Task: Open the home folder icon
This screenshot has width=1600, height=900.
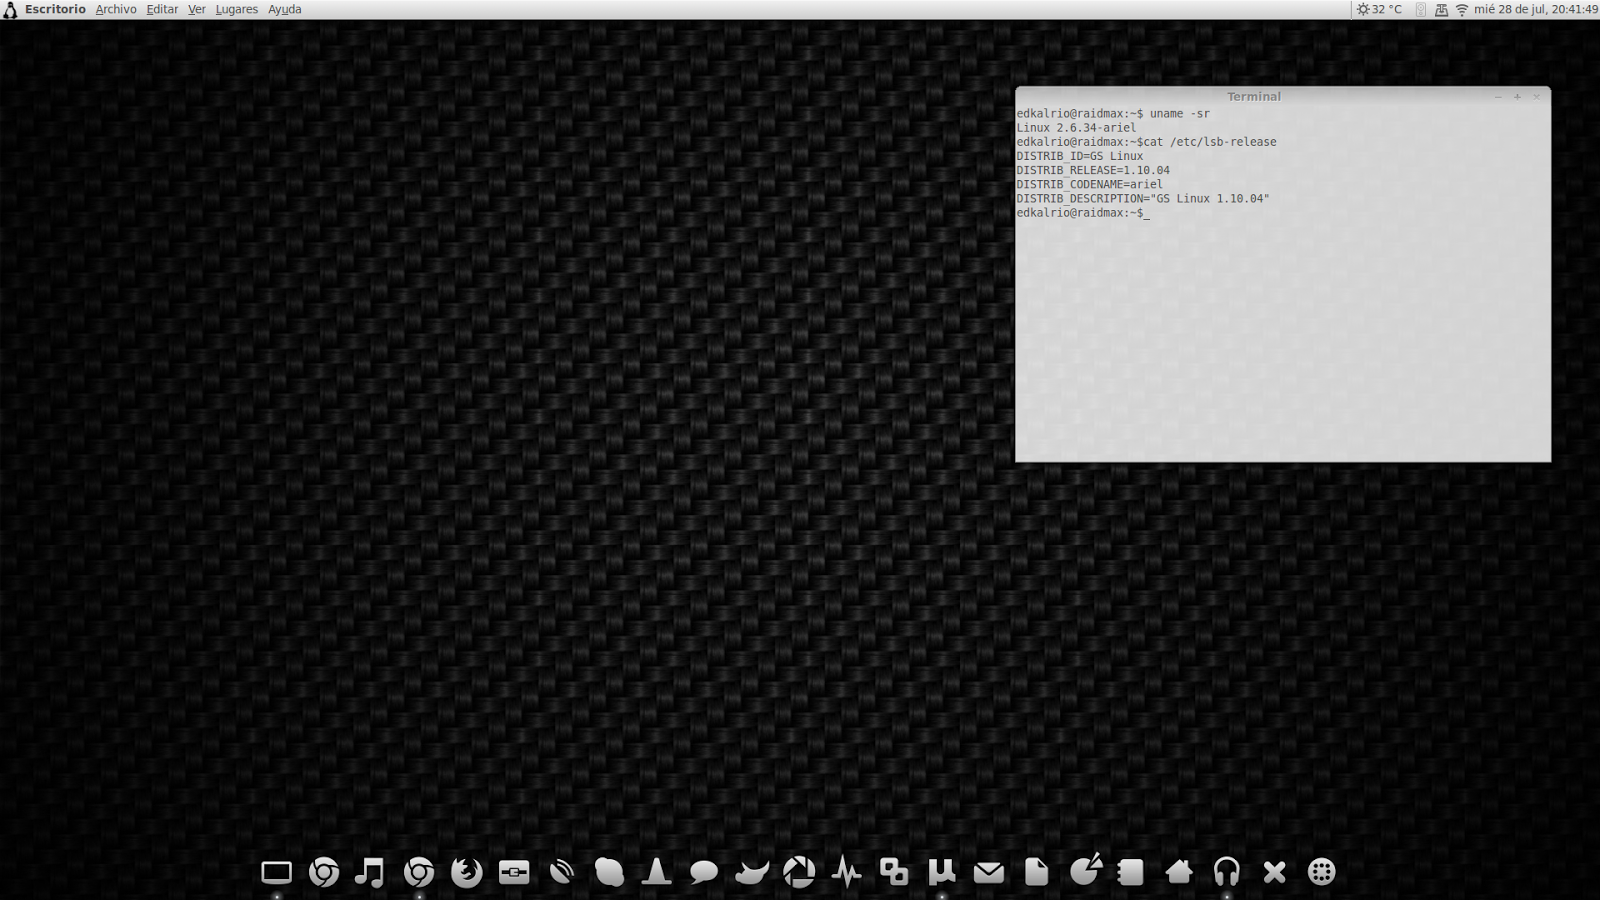Action: click(1179, 872)
